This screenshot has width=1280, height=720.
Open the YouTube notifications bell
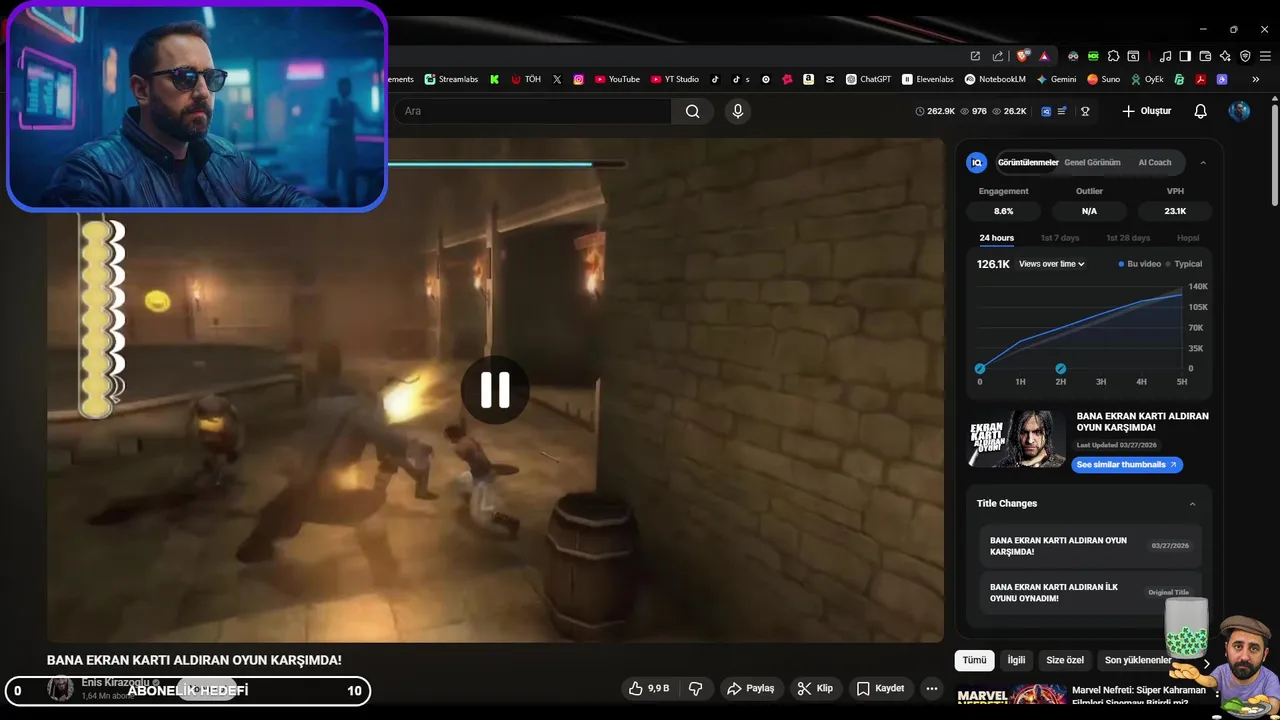pyautogui.click(x=1201, y=111)
